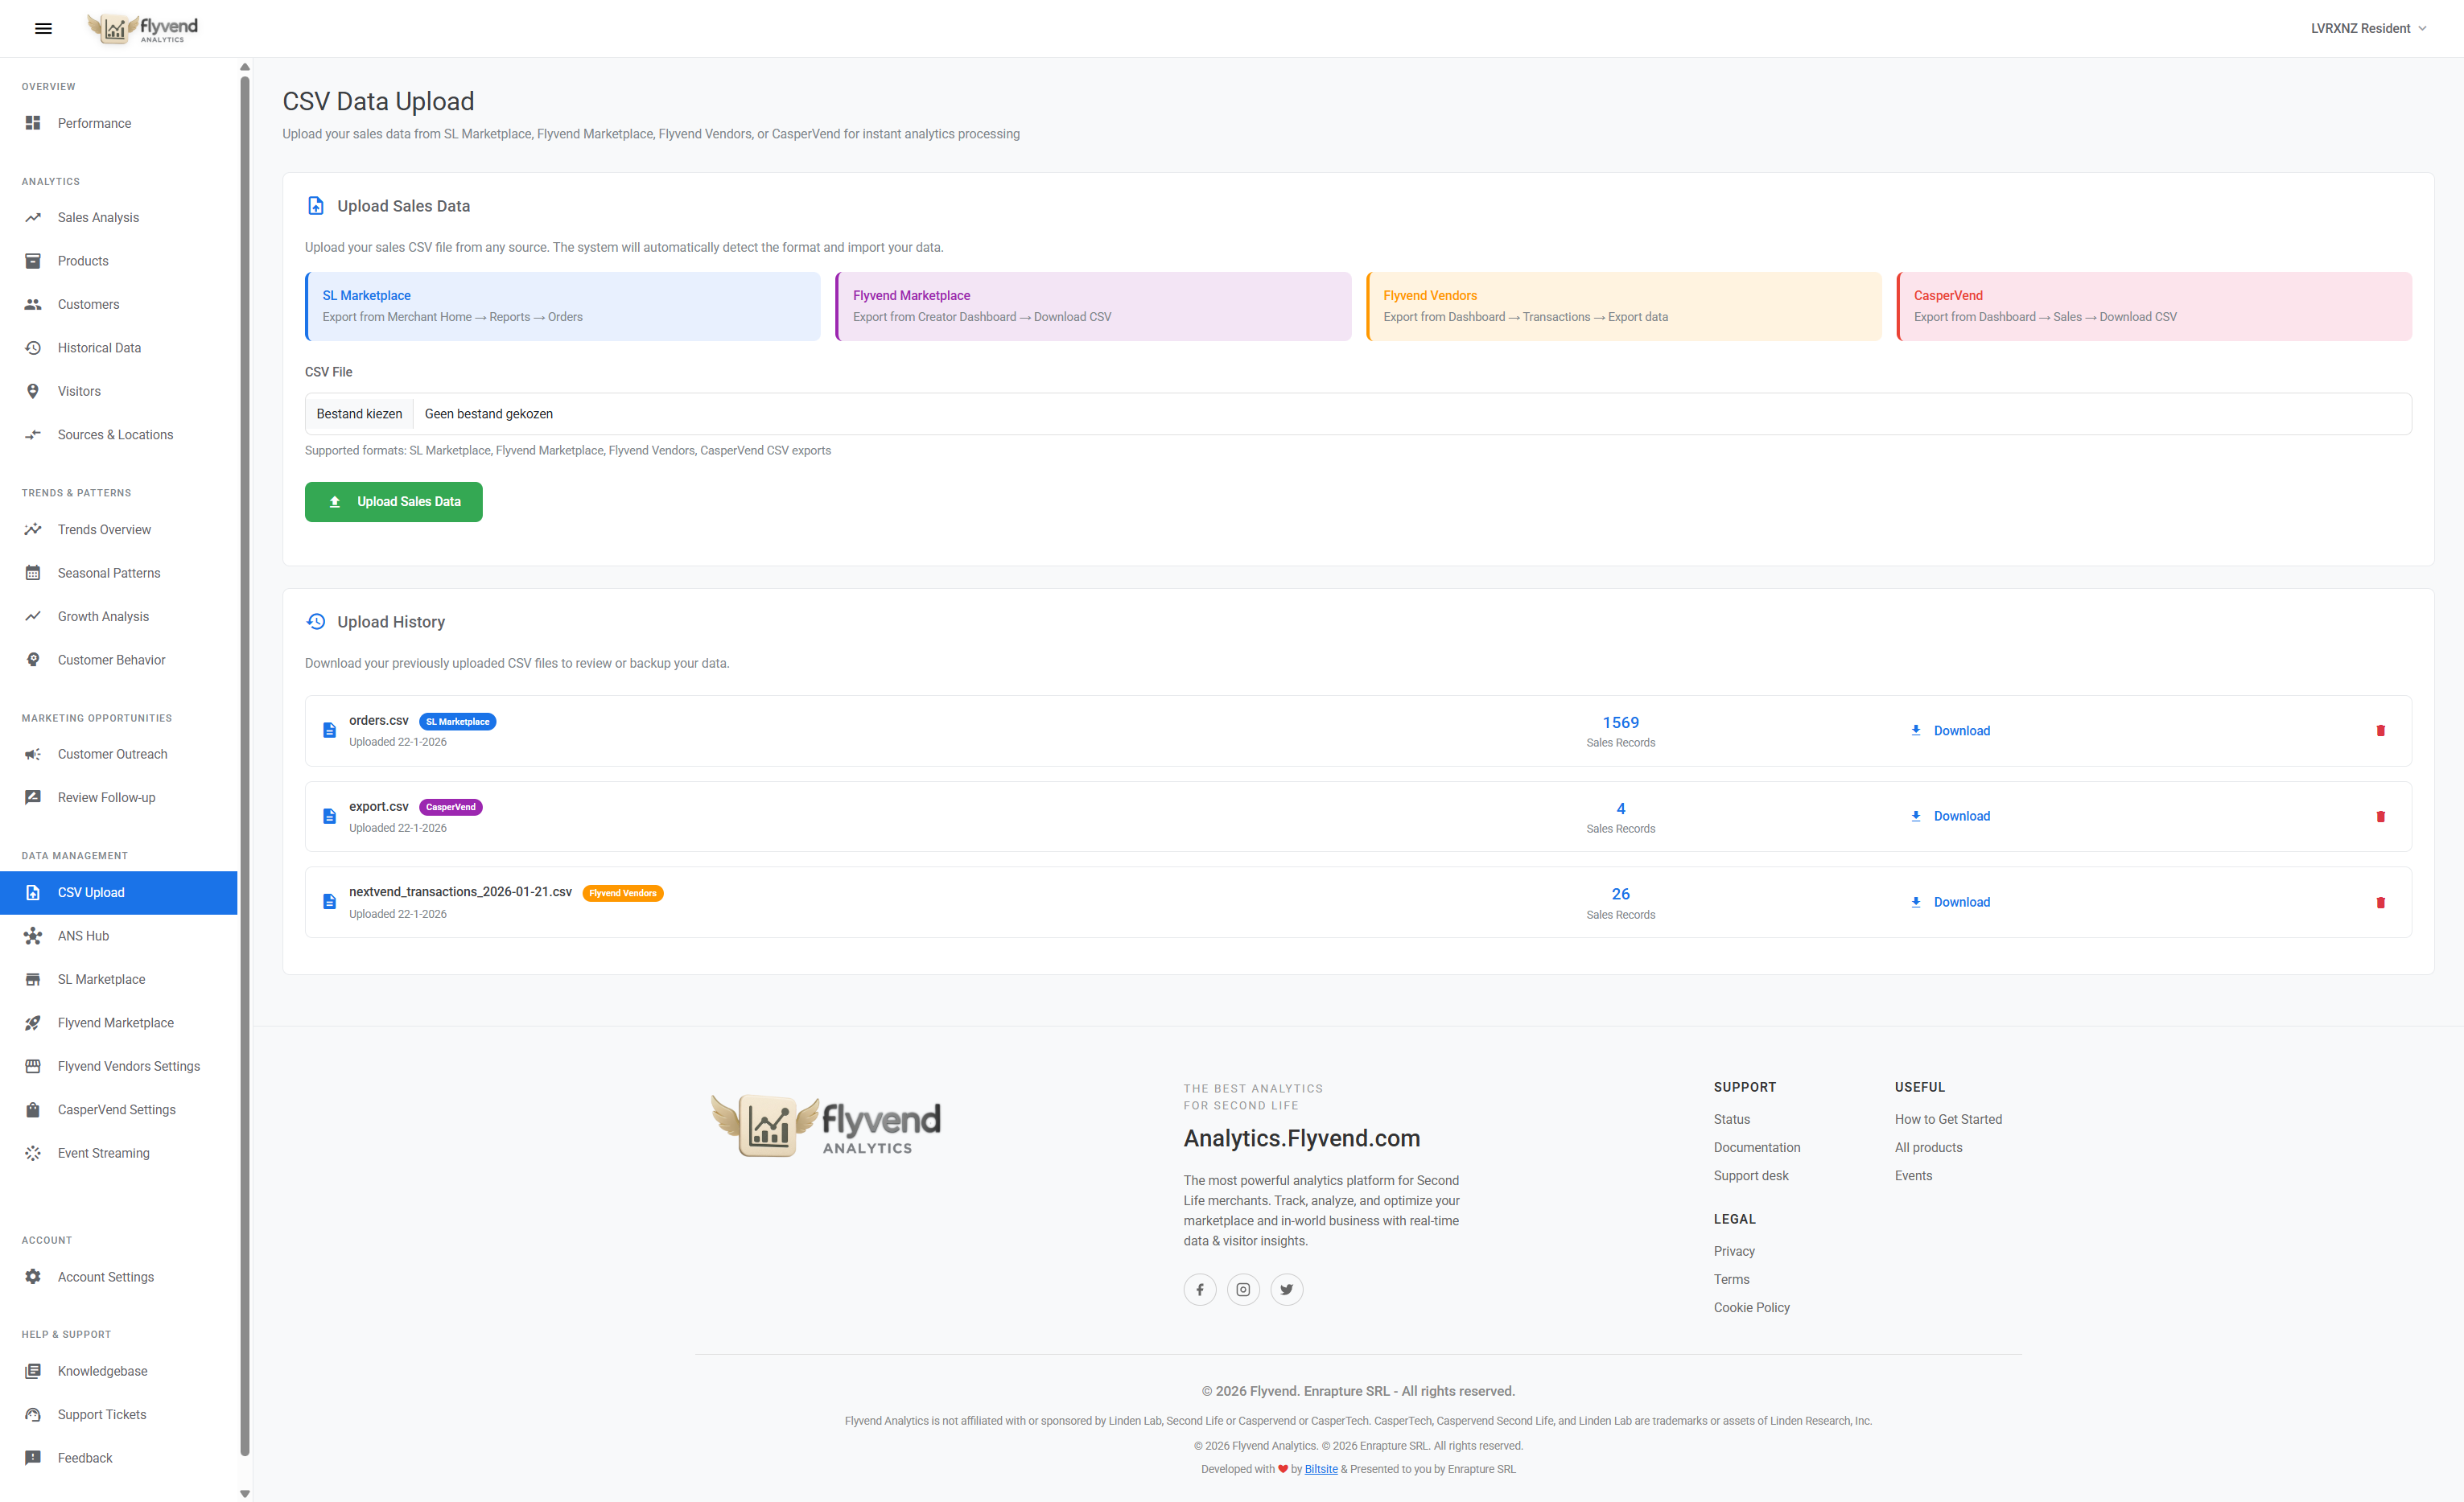Delete the export.csv upload entry
Screen dimensions: 2464x1502
tap(2382, 816)
